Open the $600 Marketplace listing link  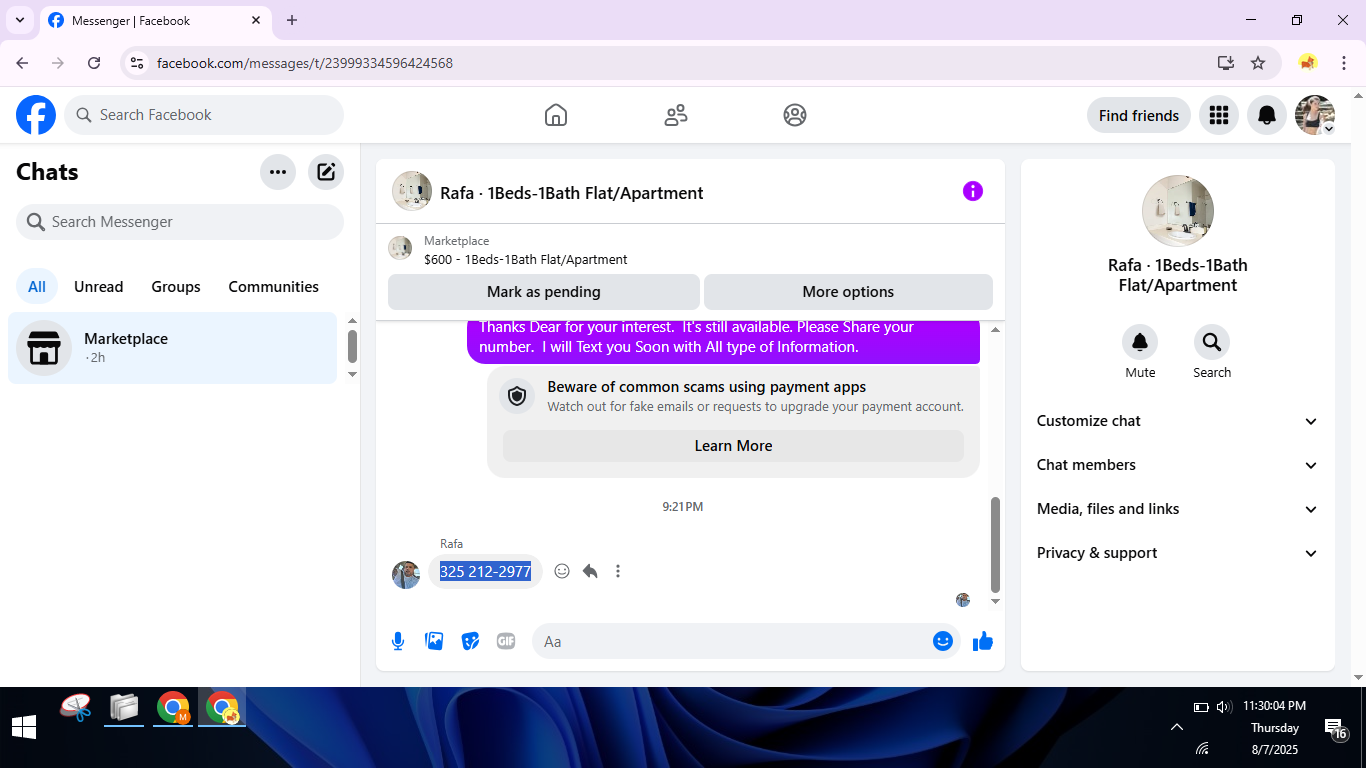(525, 260)
